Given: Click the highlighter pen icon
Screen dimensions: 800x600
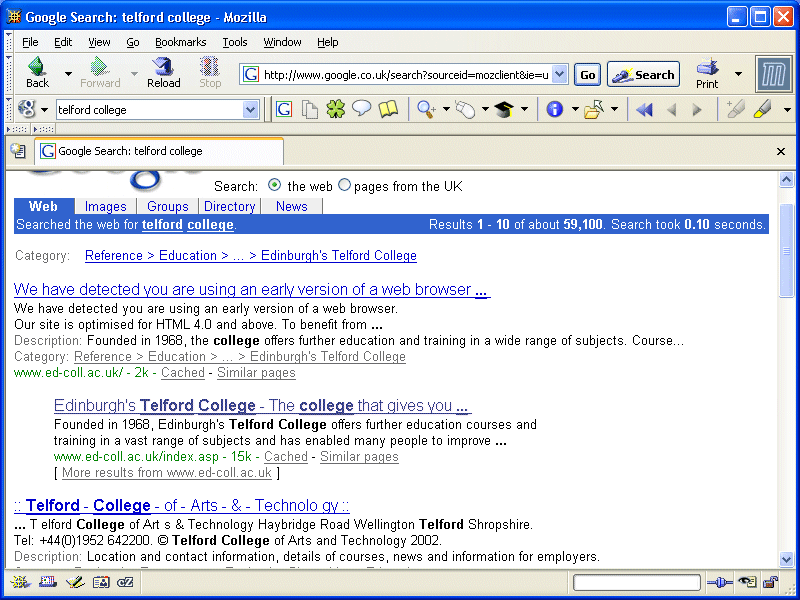Looking at the screenshot, I should [x=762, y=109].
